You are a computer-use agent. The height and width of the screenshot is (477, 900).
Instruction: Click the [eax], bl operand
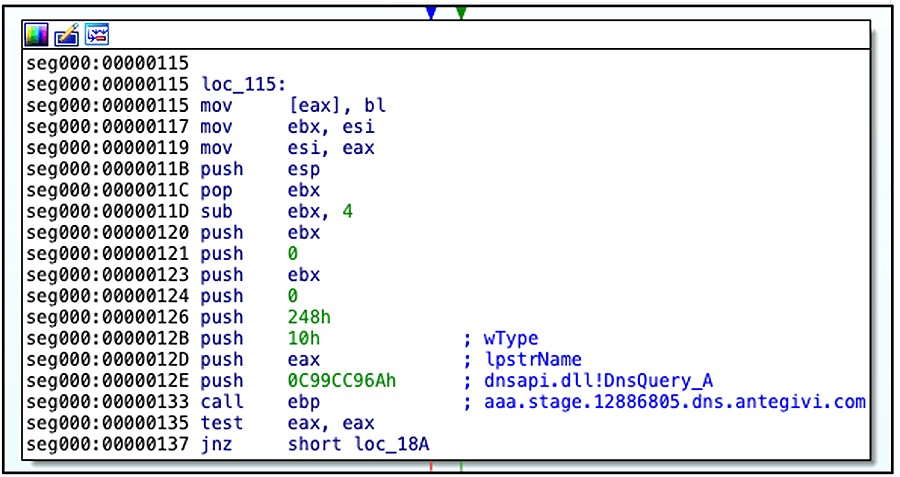tap(336, 105)
